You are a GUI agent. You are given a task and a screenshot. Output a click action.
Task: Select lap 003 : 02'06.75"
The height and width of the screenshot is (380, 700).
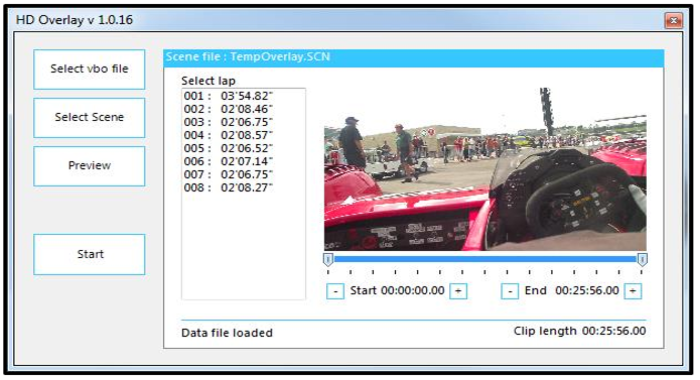(243, 122)
